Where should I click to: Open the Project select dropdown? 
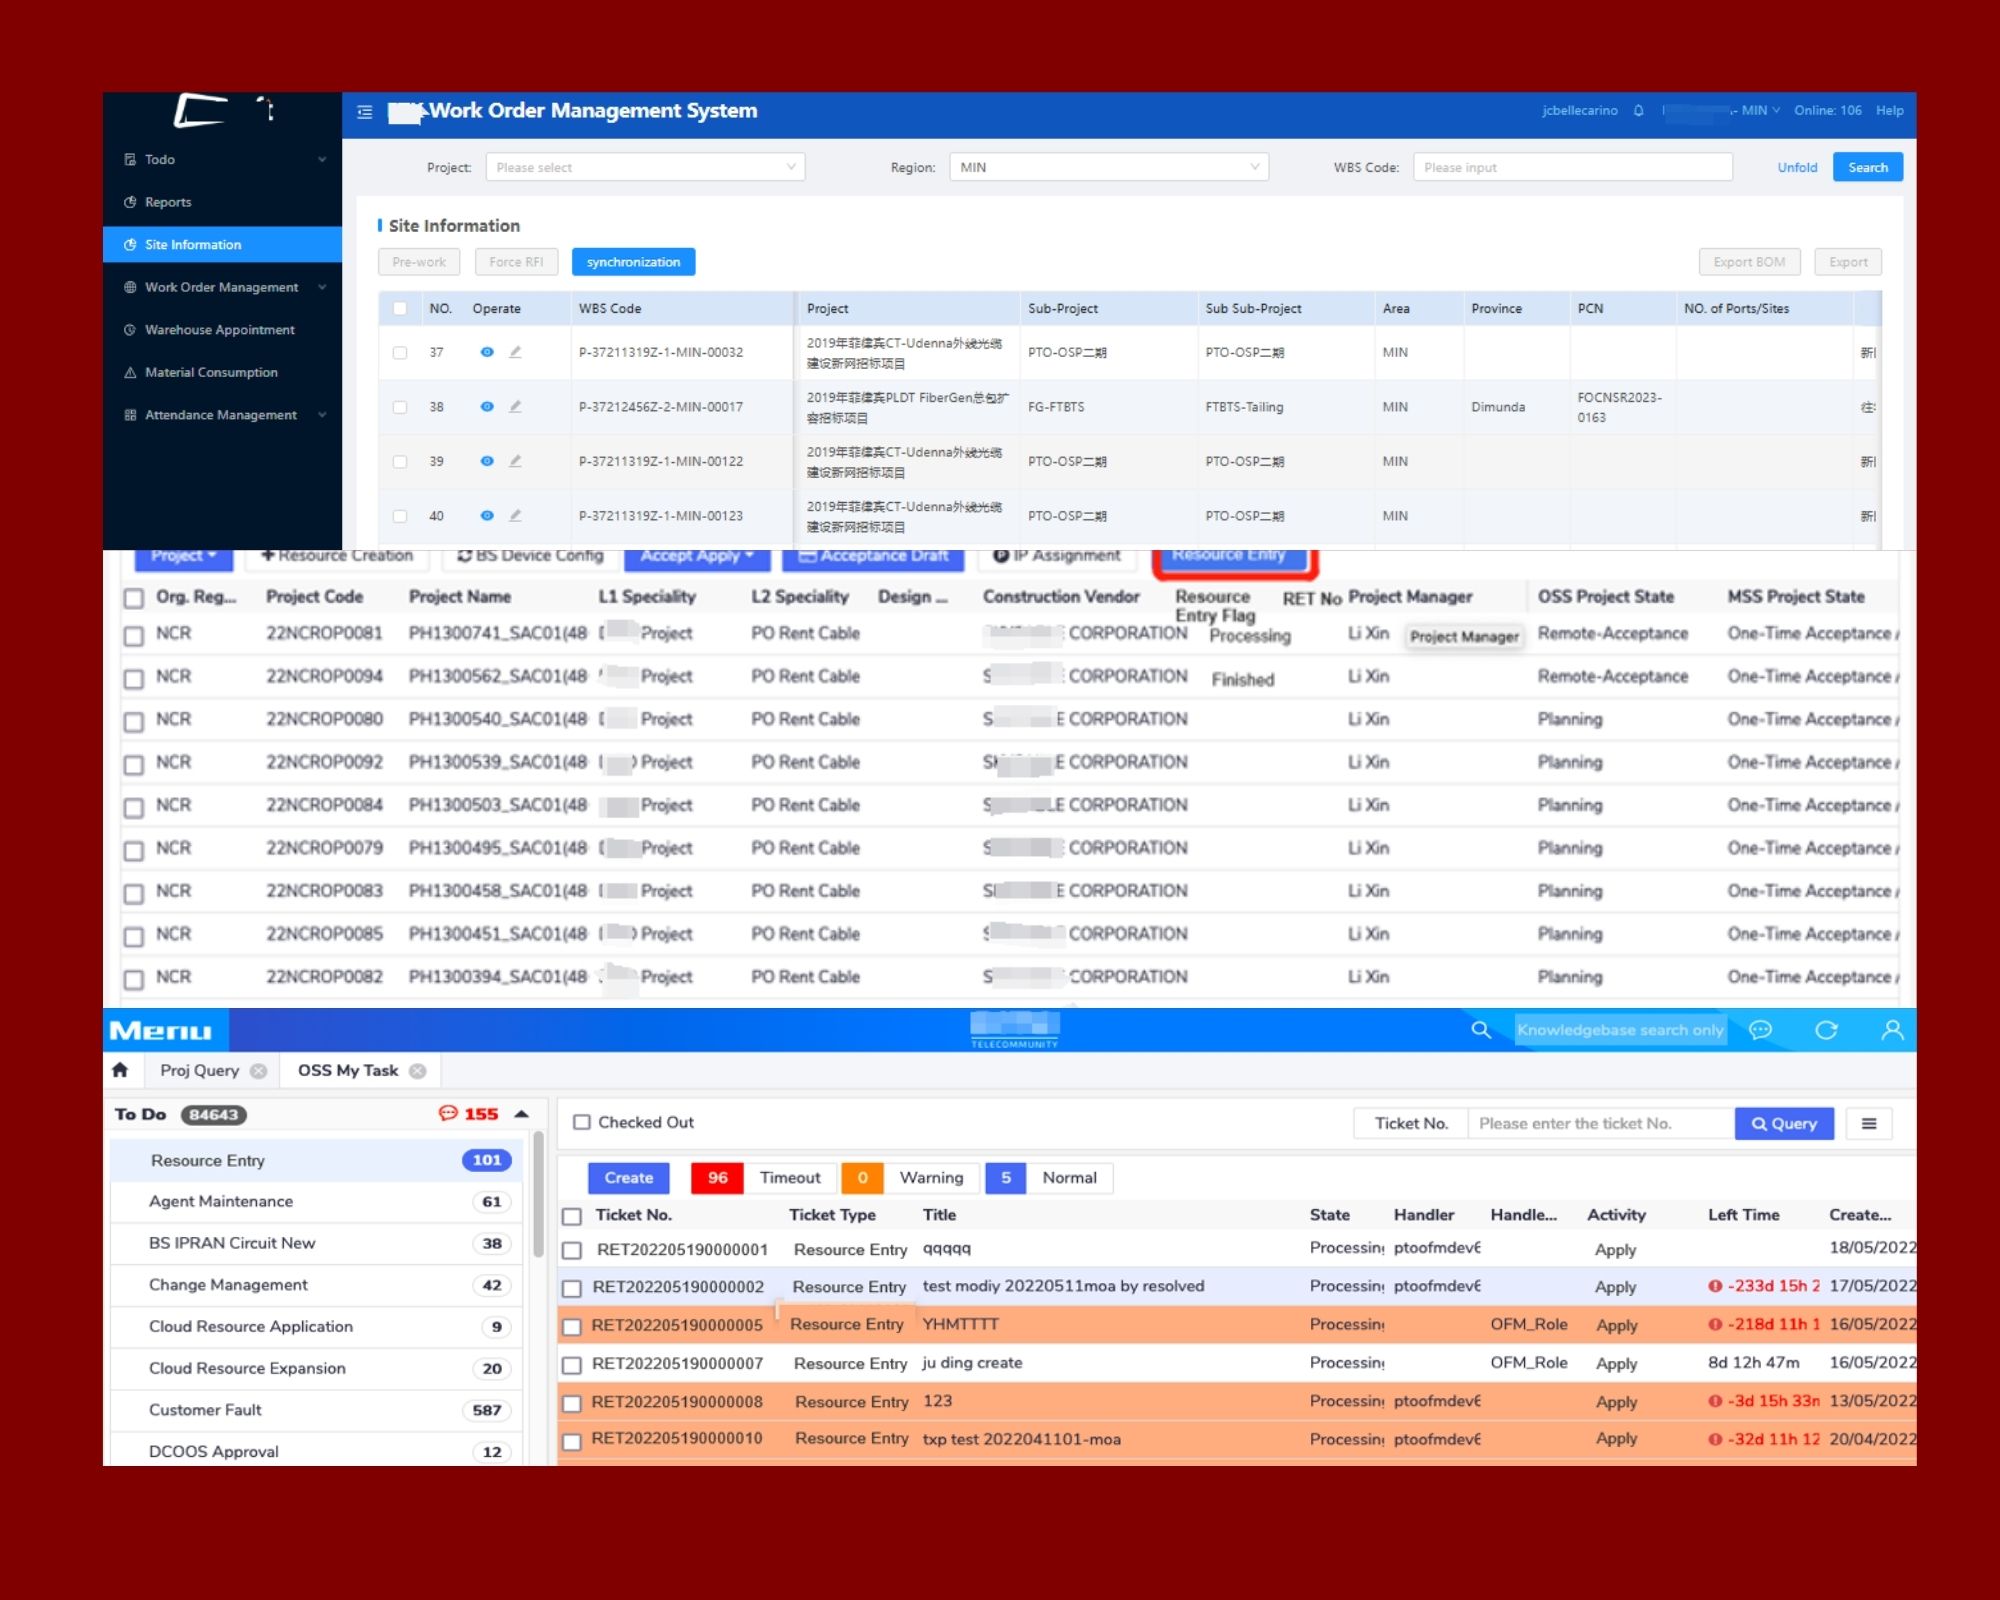pyautogui.click(x=645, y=167)
